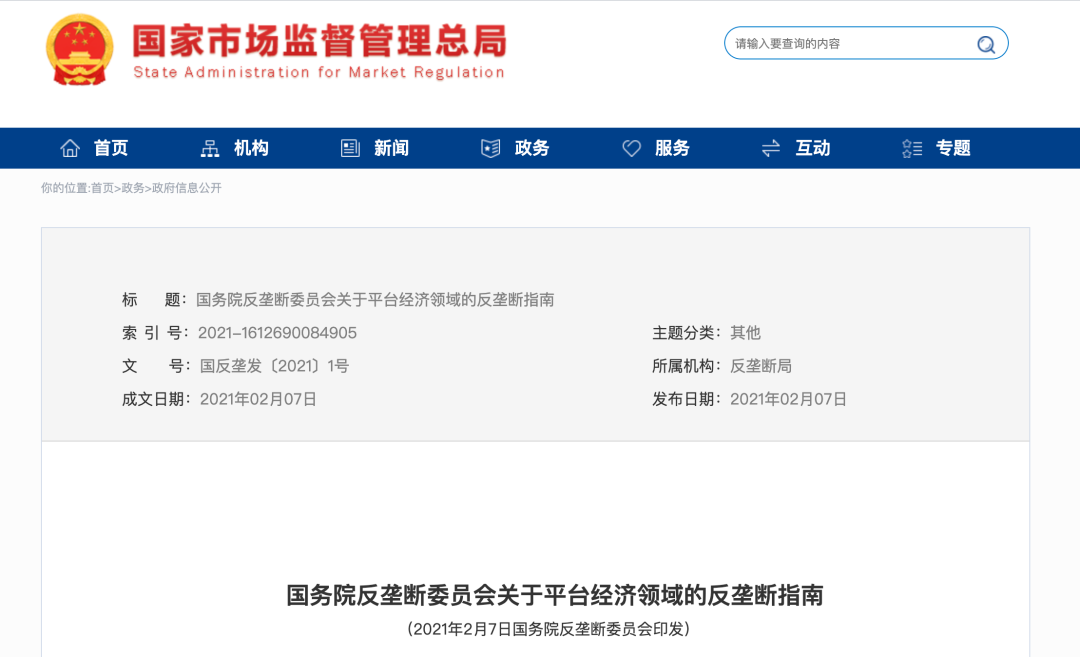Click the 主题分类 value 其他
The height and width of the screenshot is (657, 1080).
click(x=745, y=333)
